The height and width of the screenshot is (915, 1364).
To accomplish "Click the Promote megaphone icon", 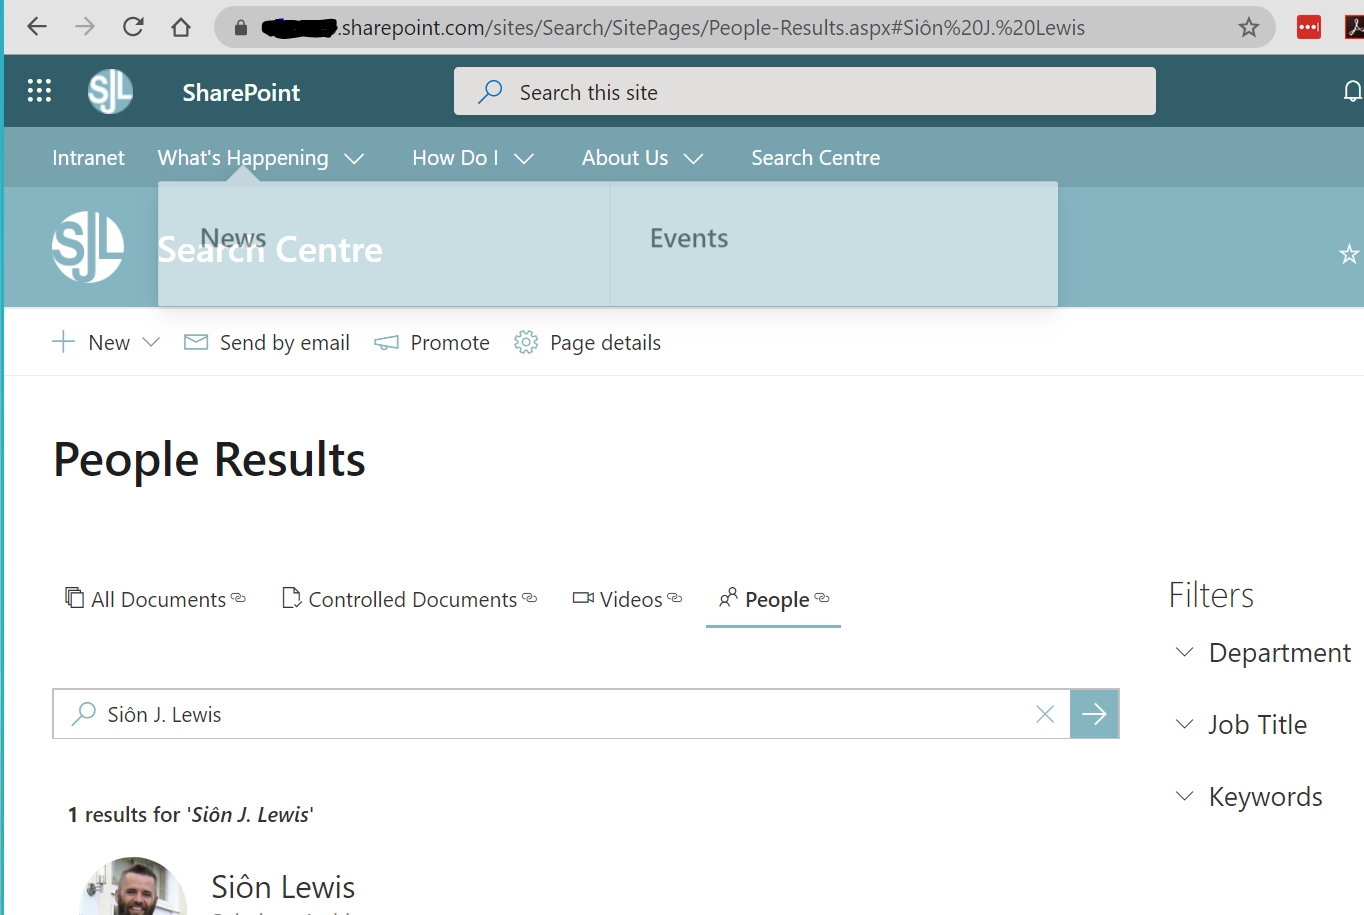I will click(x=386, y=342).
